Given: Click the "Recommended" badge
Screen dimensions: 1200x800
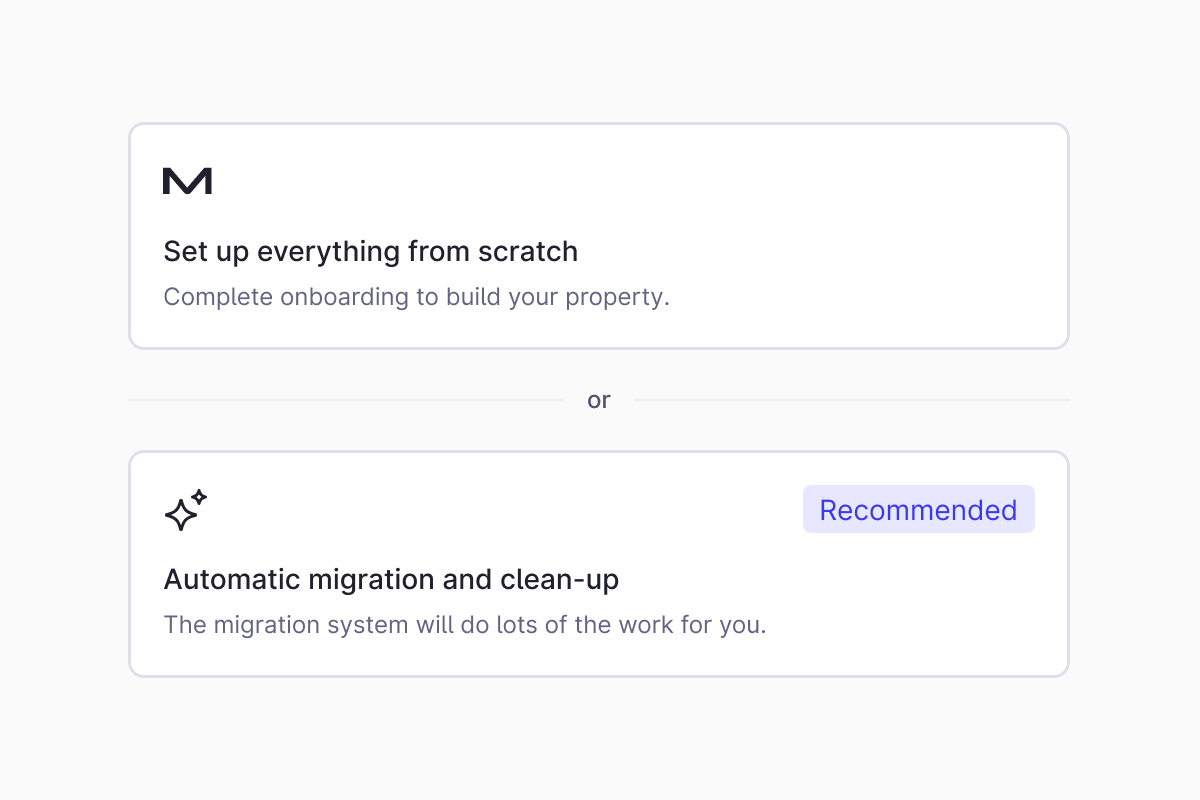Looking at the screenshot, I should click(918, 510).
